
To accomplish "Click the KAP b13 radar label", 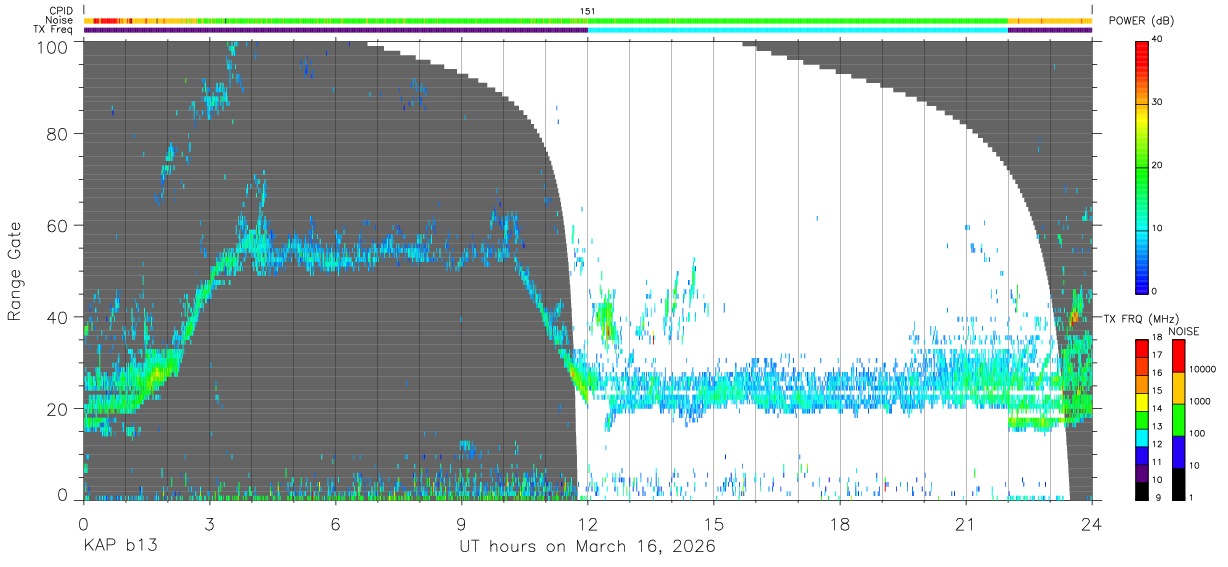I will (x=120, y=546).
